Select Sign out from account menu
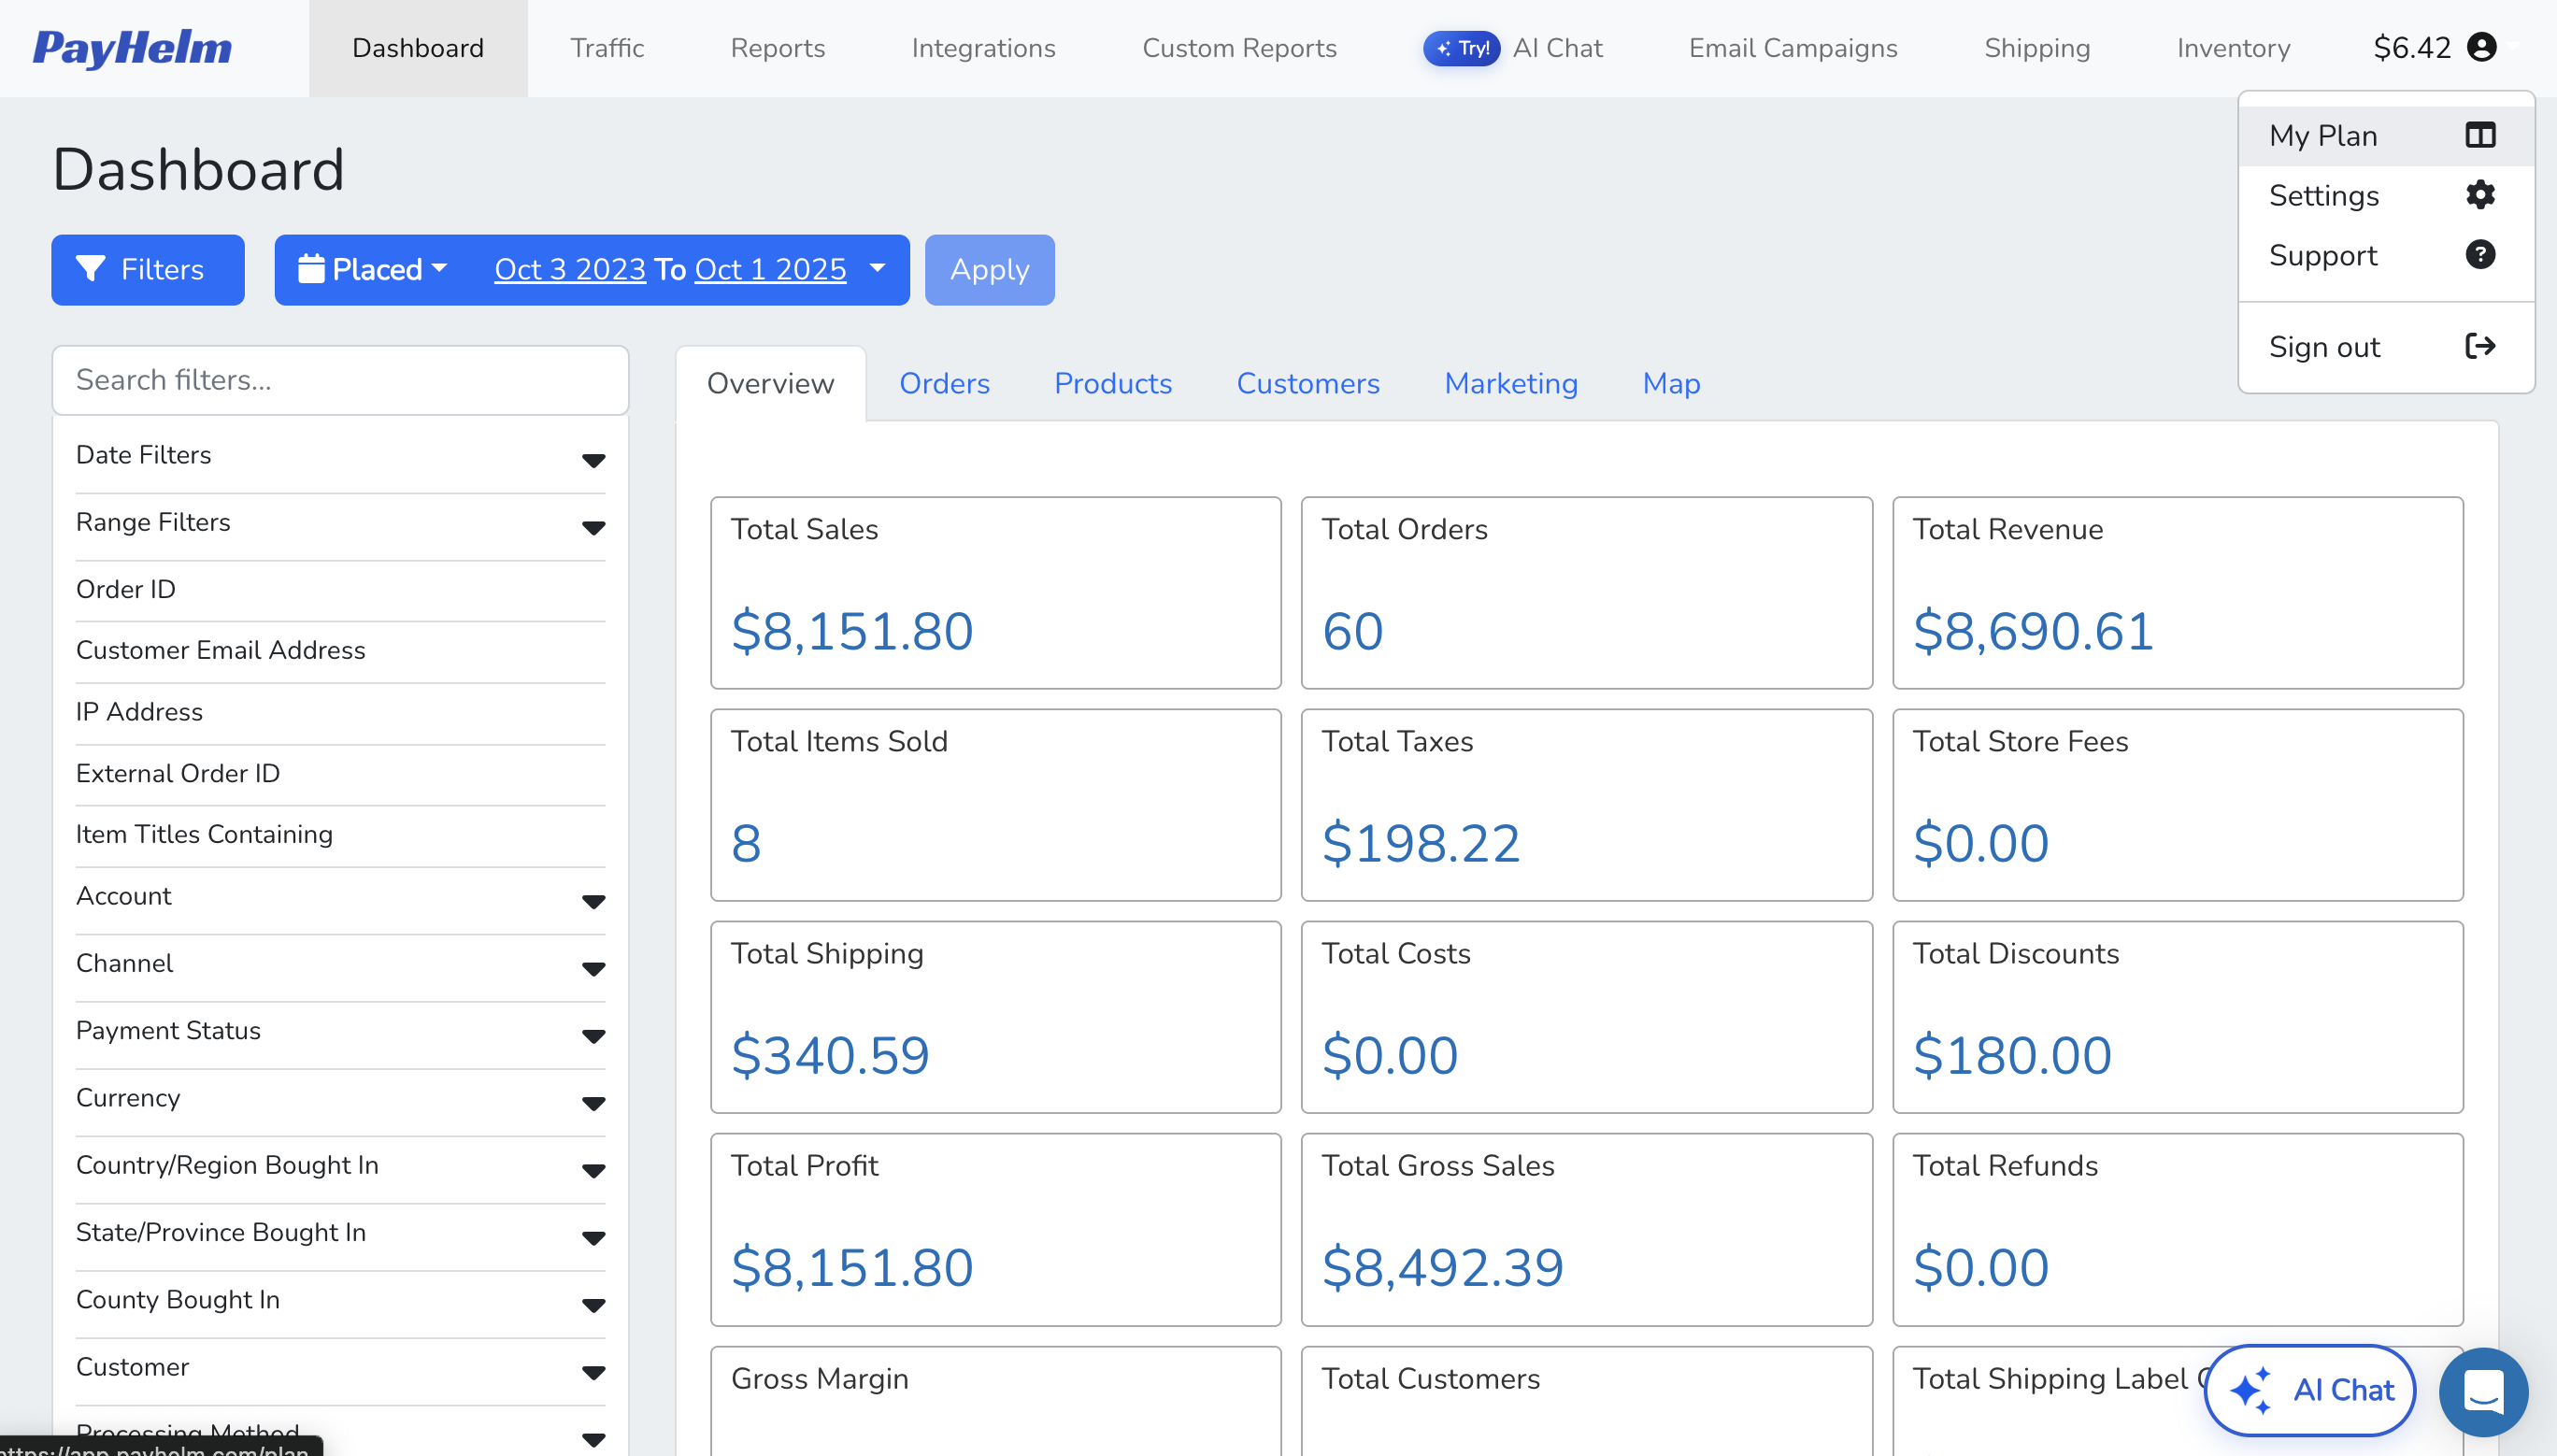2557x1456 pixels. click(x=2386, y=346)
